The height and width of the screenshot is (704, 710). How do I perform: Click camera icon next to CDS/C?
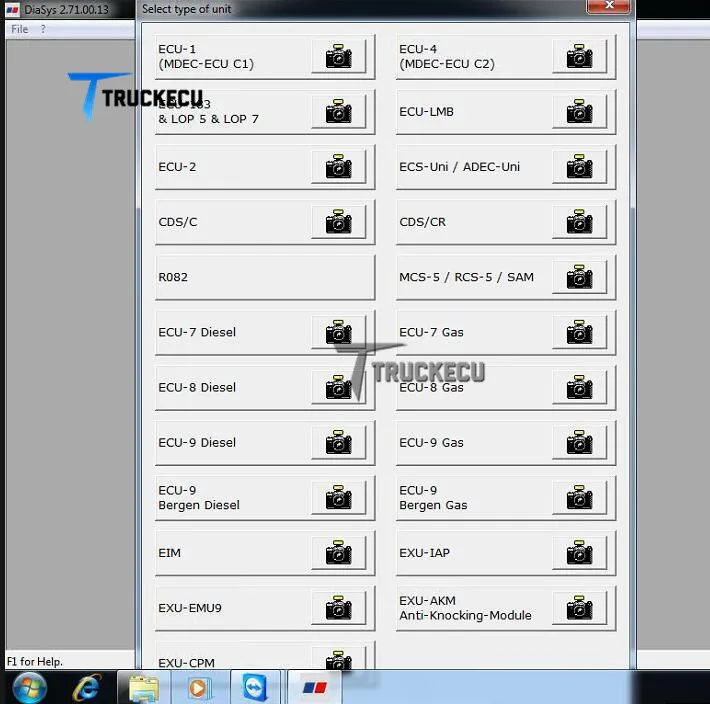click(338, 222)
